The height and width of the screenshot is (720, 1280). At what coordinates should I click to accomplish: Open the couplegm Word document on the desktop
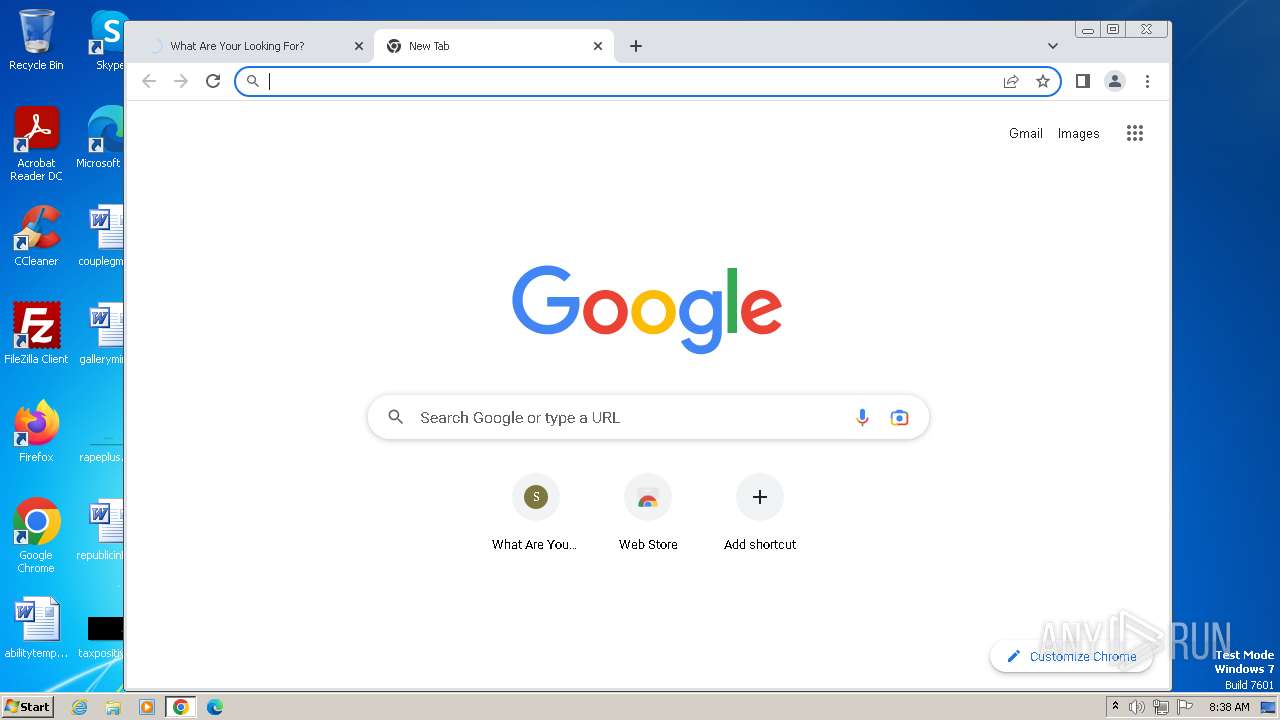(x=103, y=236)
